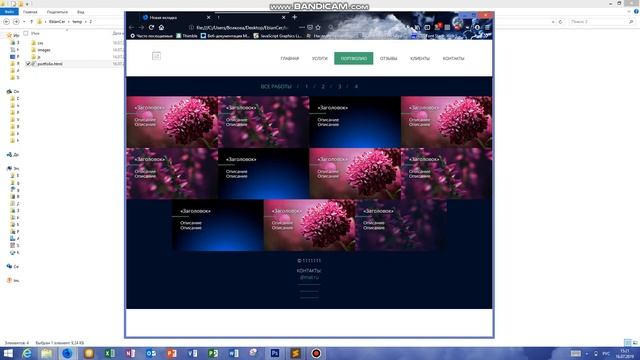Close the 'Новая вкладка' tab
The width and height of the screenshot is (640, 360).
(x=209, y=18)
